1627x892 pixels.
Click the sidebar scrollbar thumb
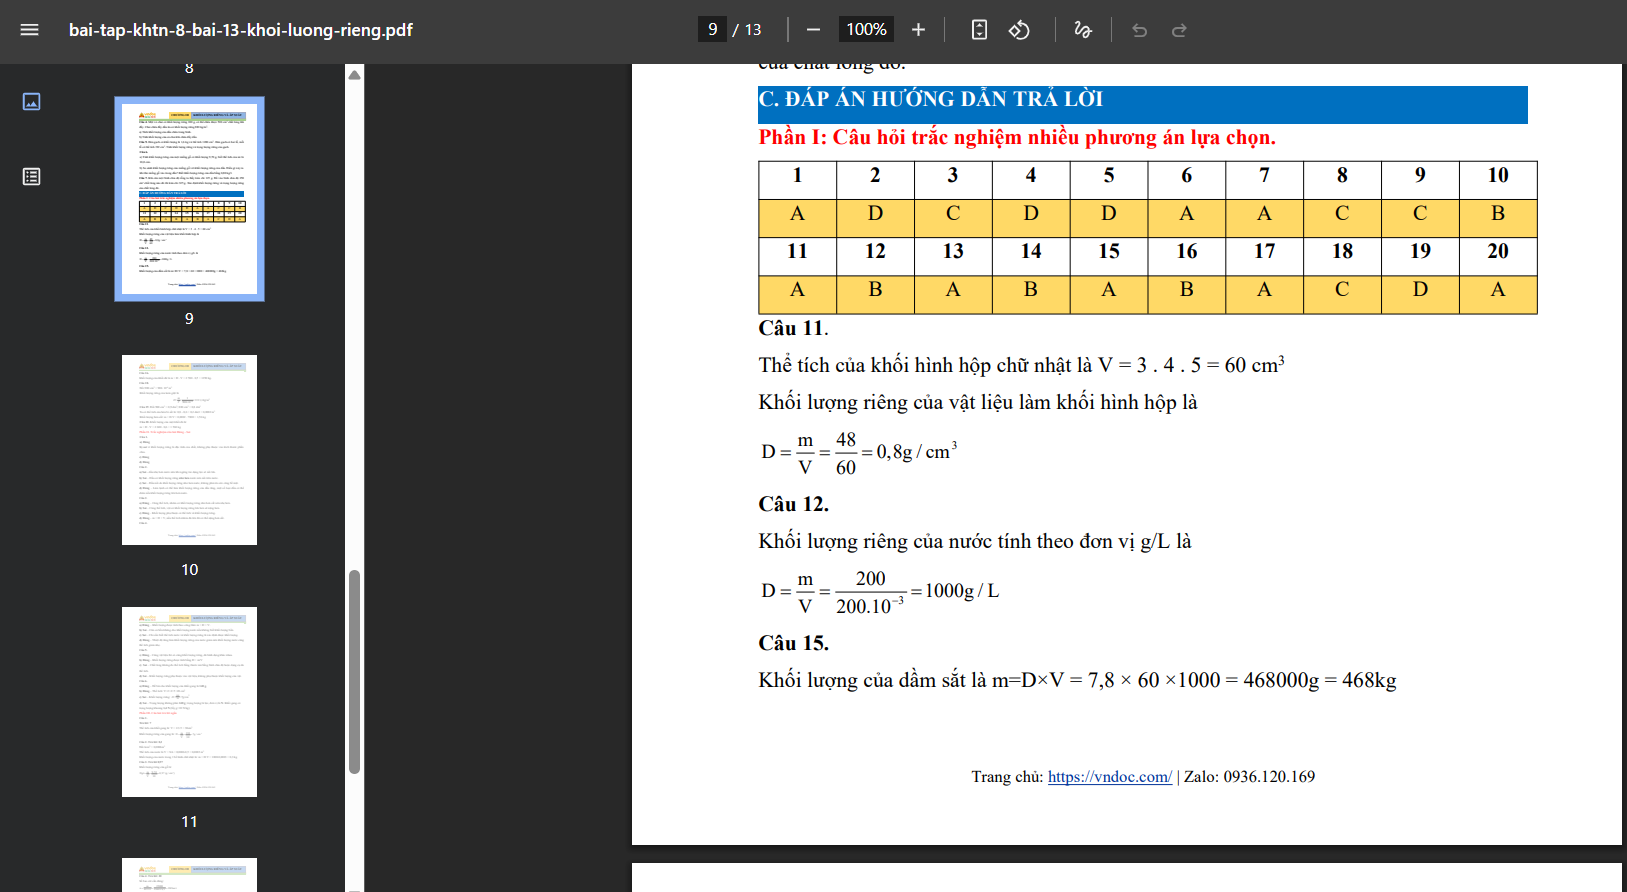tap(354, 672)
